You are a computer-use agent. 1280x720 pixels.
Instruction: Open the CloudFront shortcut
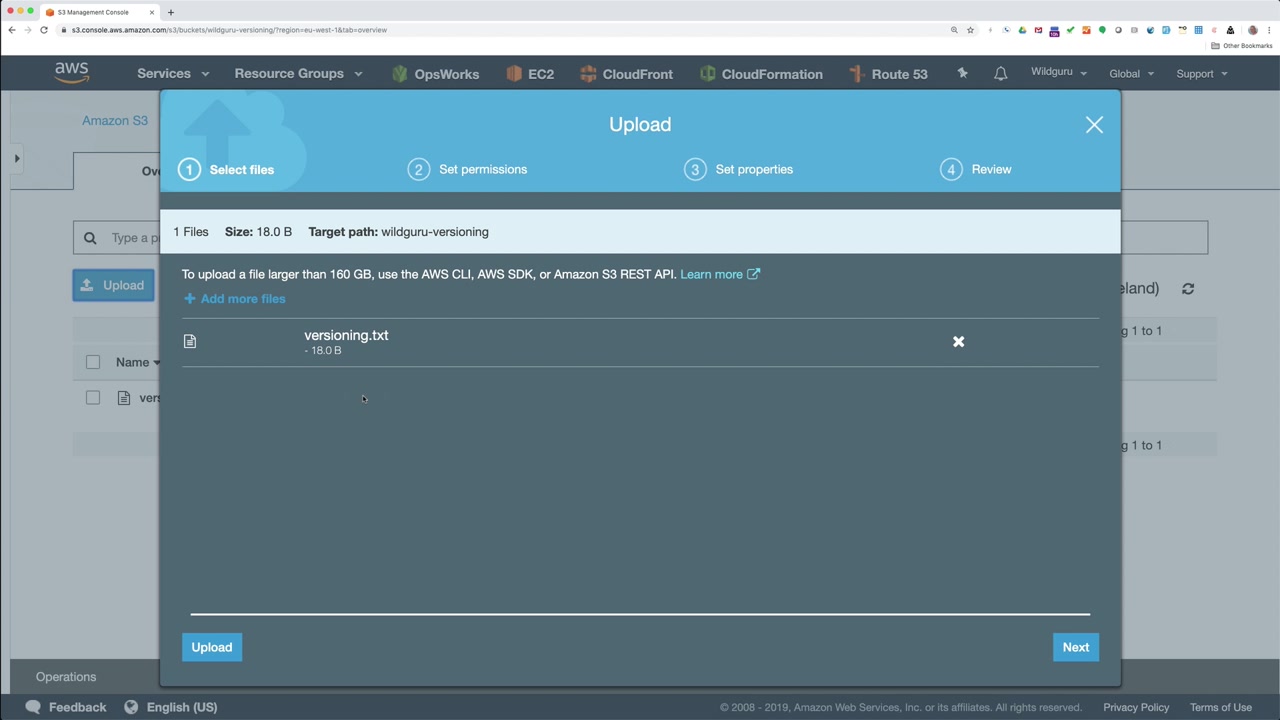point(627,74)
